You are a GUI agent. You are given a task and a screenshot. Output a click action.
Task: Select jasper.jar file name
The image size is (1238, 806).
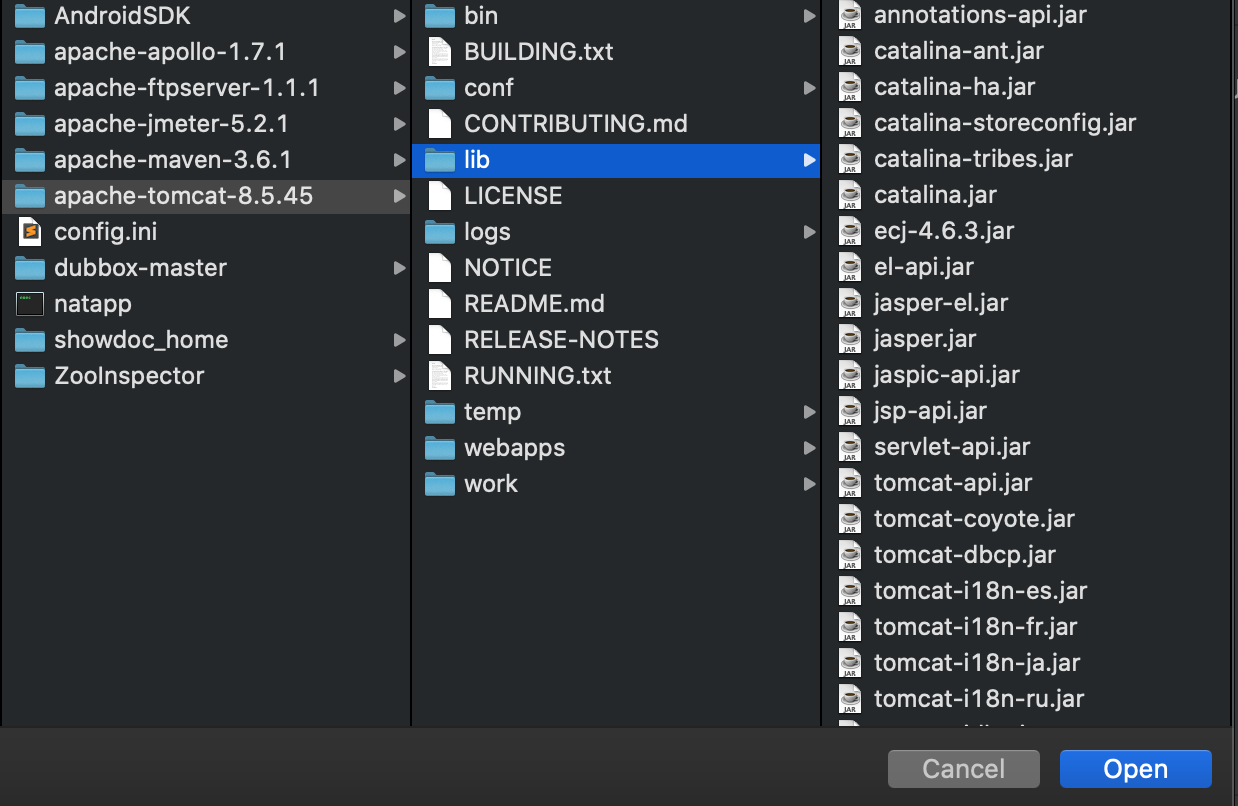coord(925,339)
